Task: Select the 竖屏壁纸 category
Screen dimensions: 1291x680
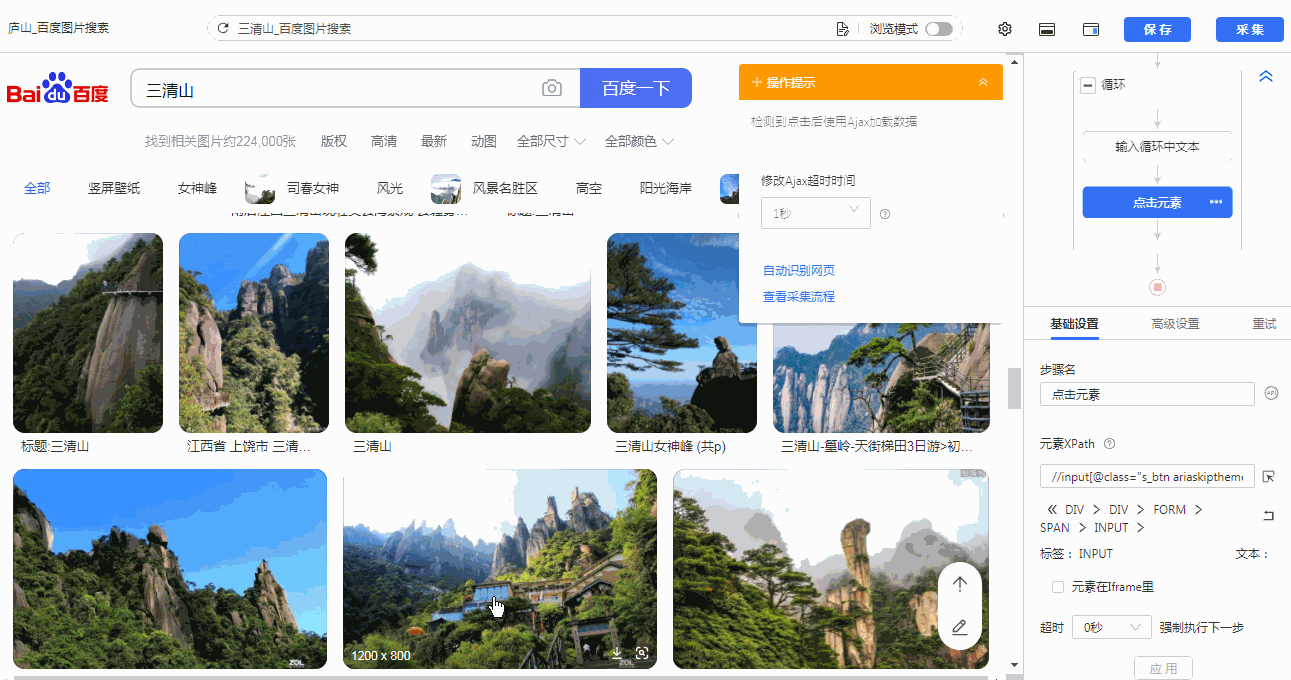Action: click(x=114, y=188)
